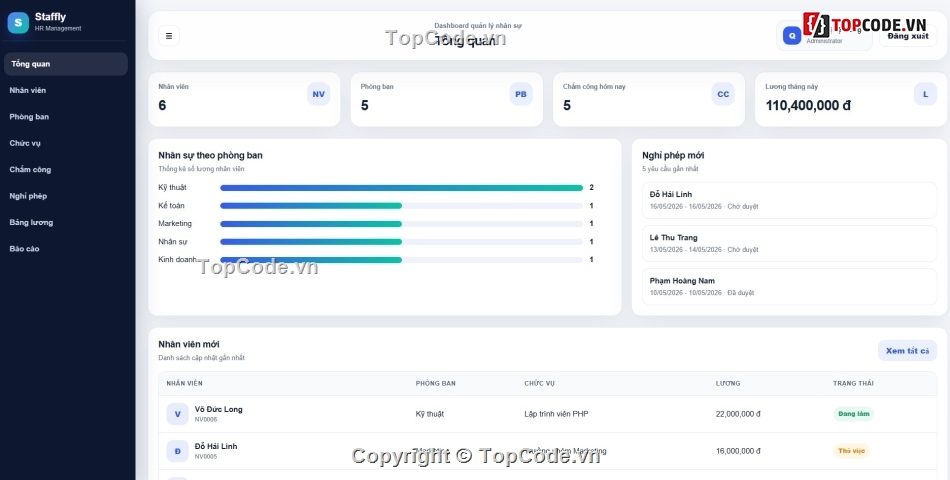
Task: Click the Kỹ thuật cell in Võ Đức Long row
Action: tap(430, 414)
